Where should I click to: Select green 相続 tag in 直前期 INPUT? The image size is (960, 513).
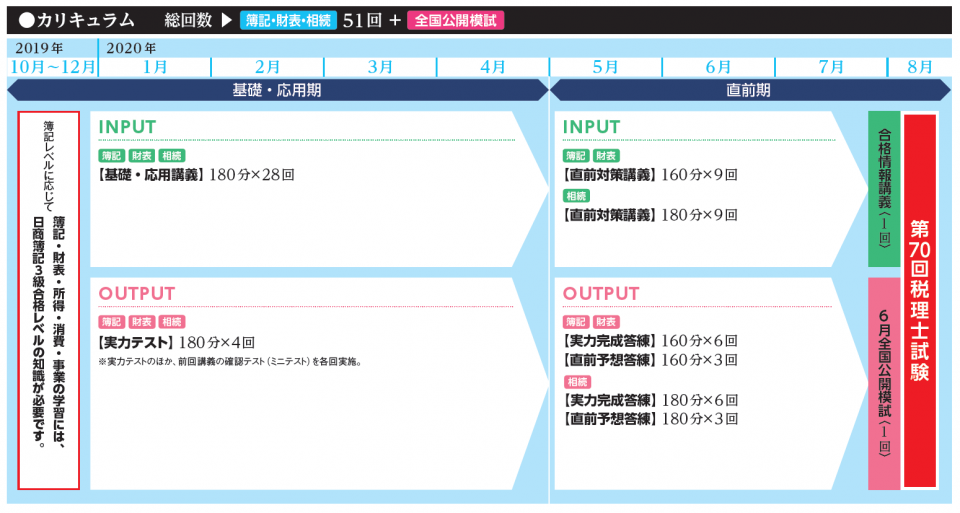[576, 195]
